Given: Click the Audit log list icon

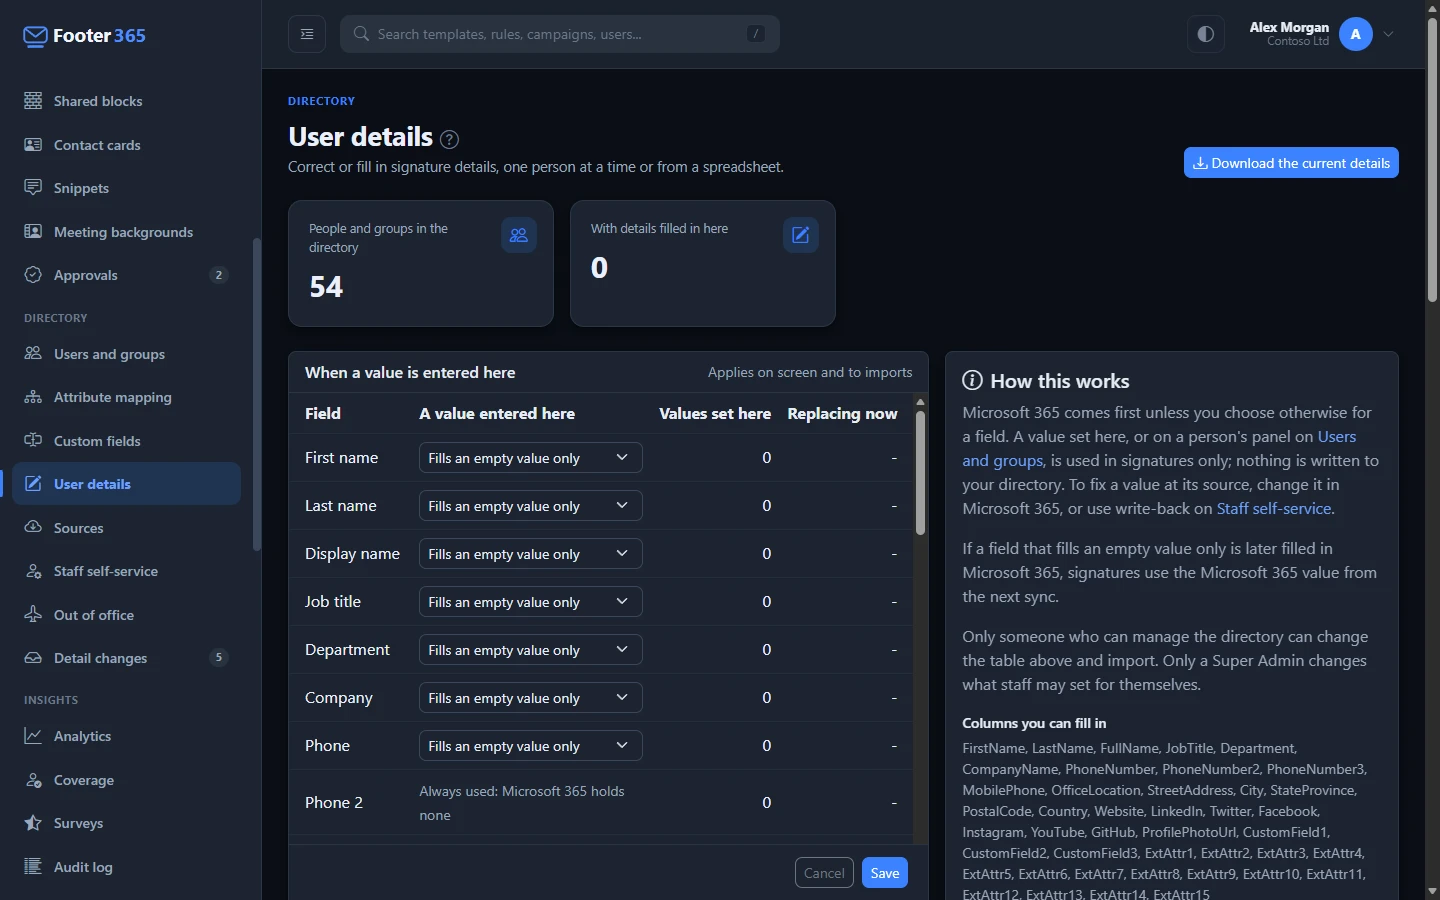Looking at the screenshot, I should coord(33,867).
